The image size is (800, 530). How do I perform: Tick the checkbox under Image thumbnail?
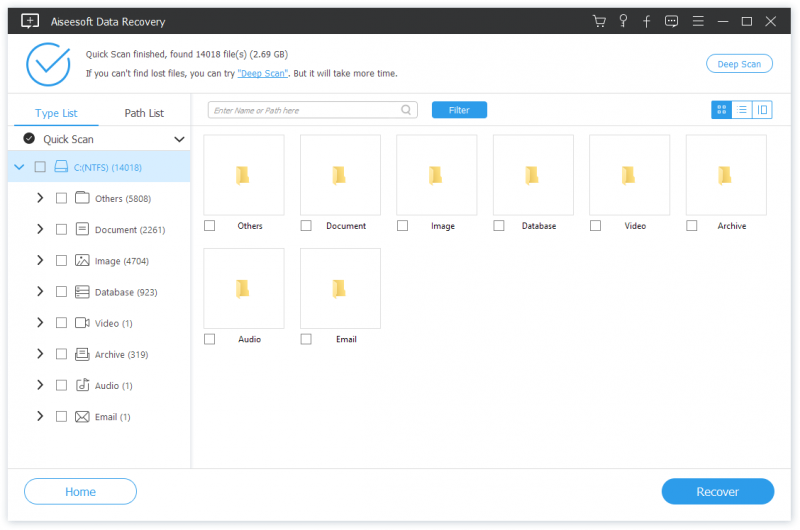point(403,225)
